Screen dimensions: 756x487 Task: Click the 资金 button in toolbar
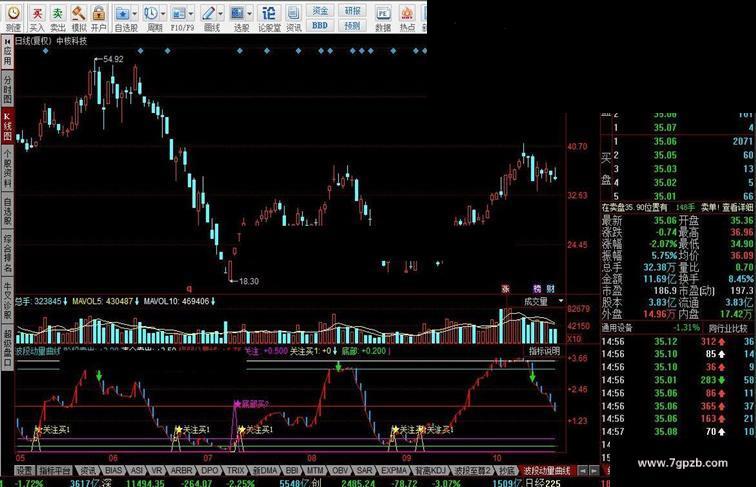tap(320, 11)
